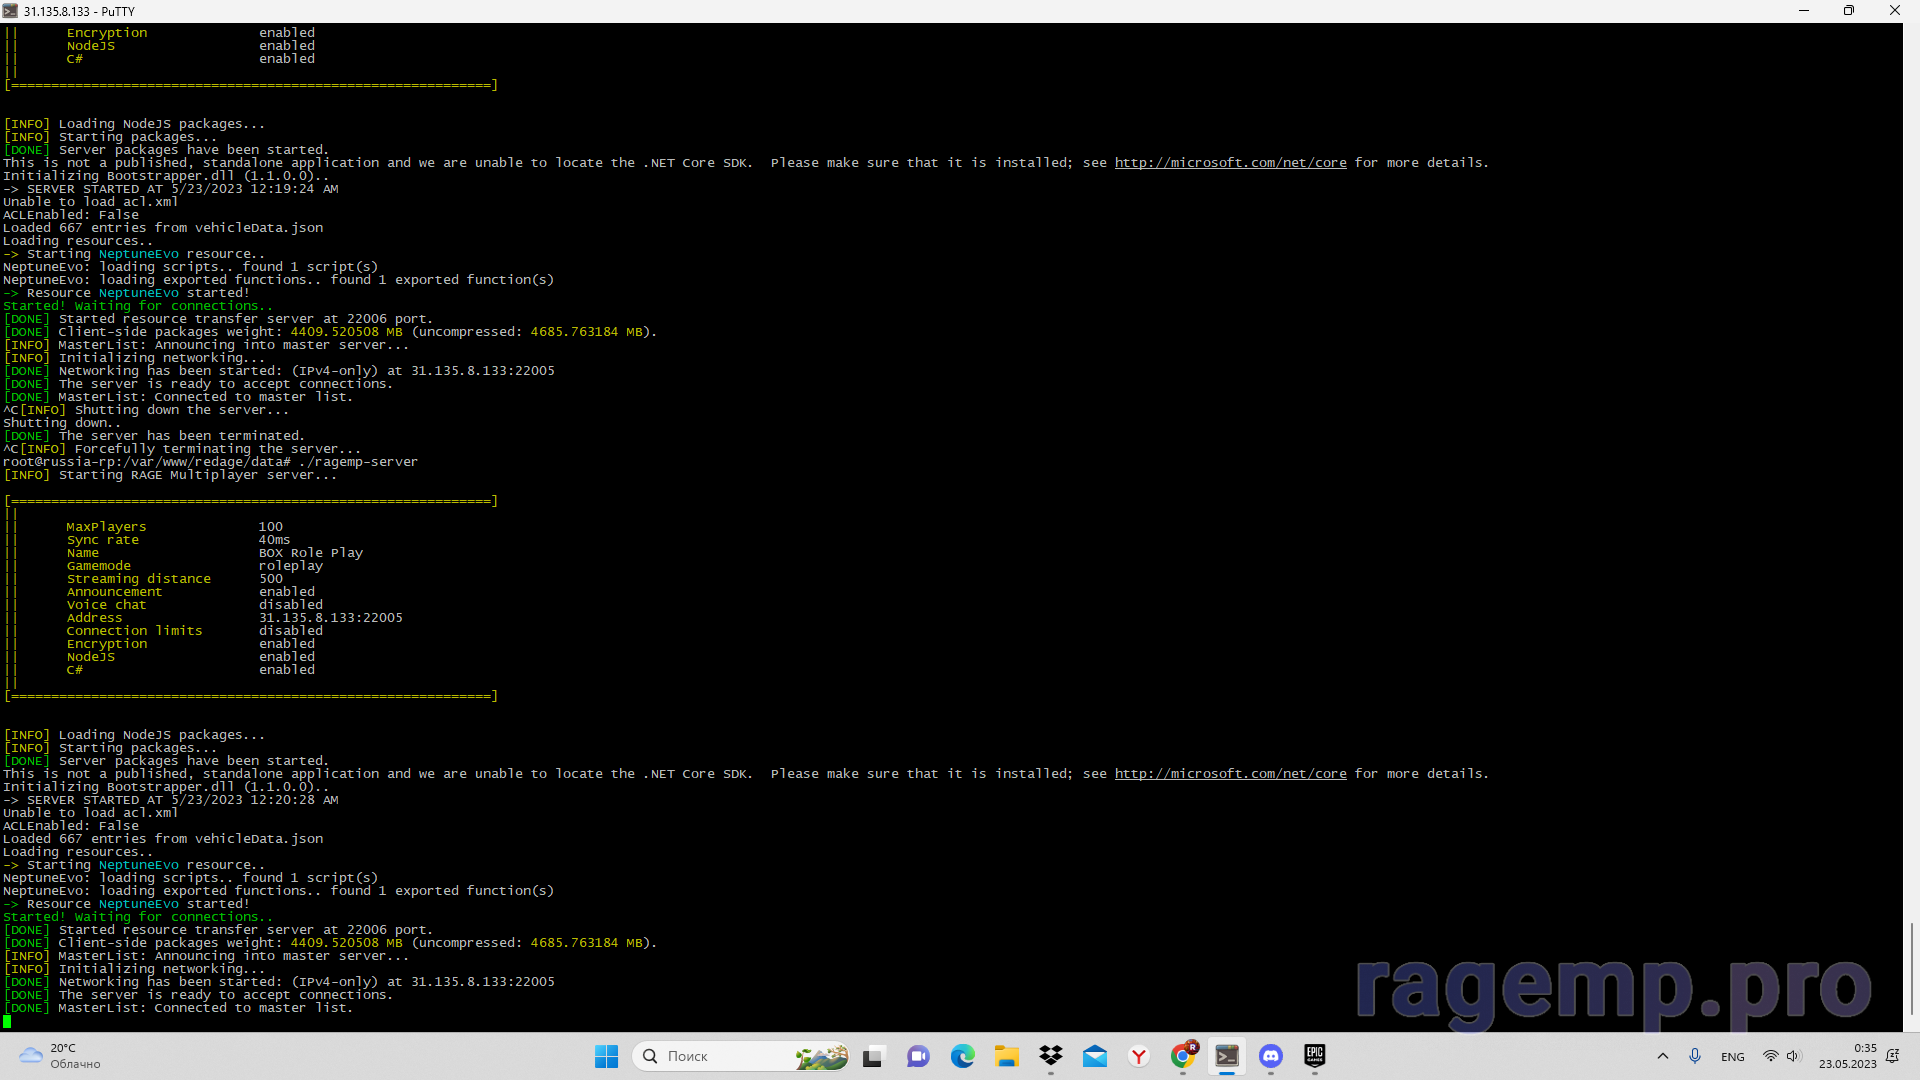Open Yandex Browser from taskbar
Viewport: 1920px width, 1080px height.
(1139, 1056)
